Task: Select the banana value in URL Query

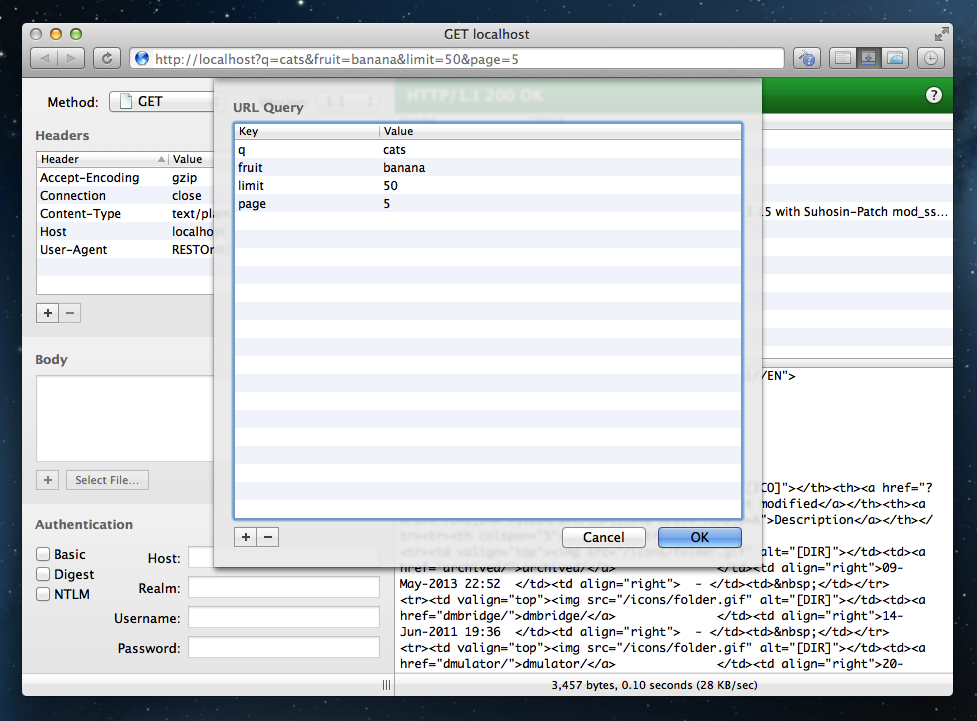Action: click(404, 168)
